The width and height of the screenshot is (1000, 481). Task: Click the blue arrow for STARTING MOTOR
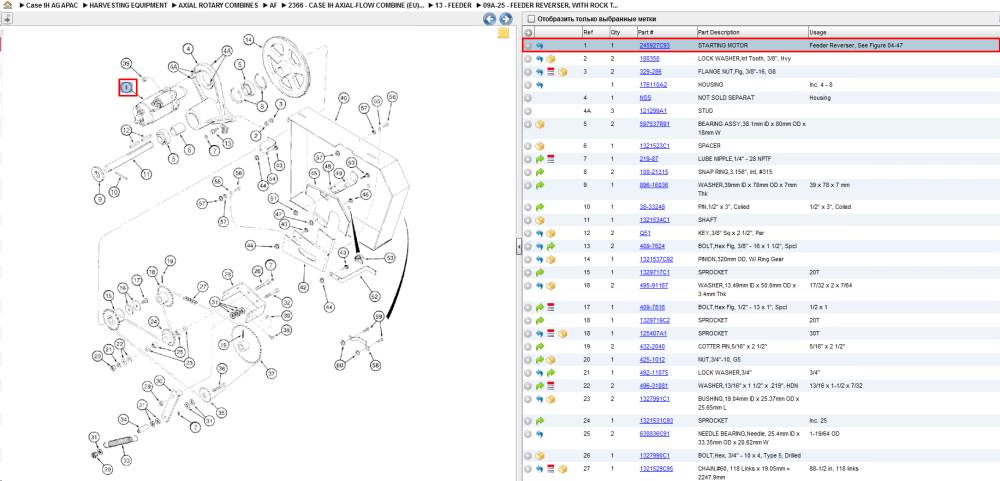click(x=540, y=46)
